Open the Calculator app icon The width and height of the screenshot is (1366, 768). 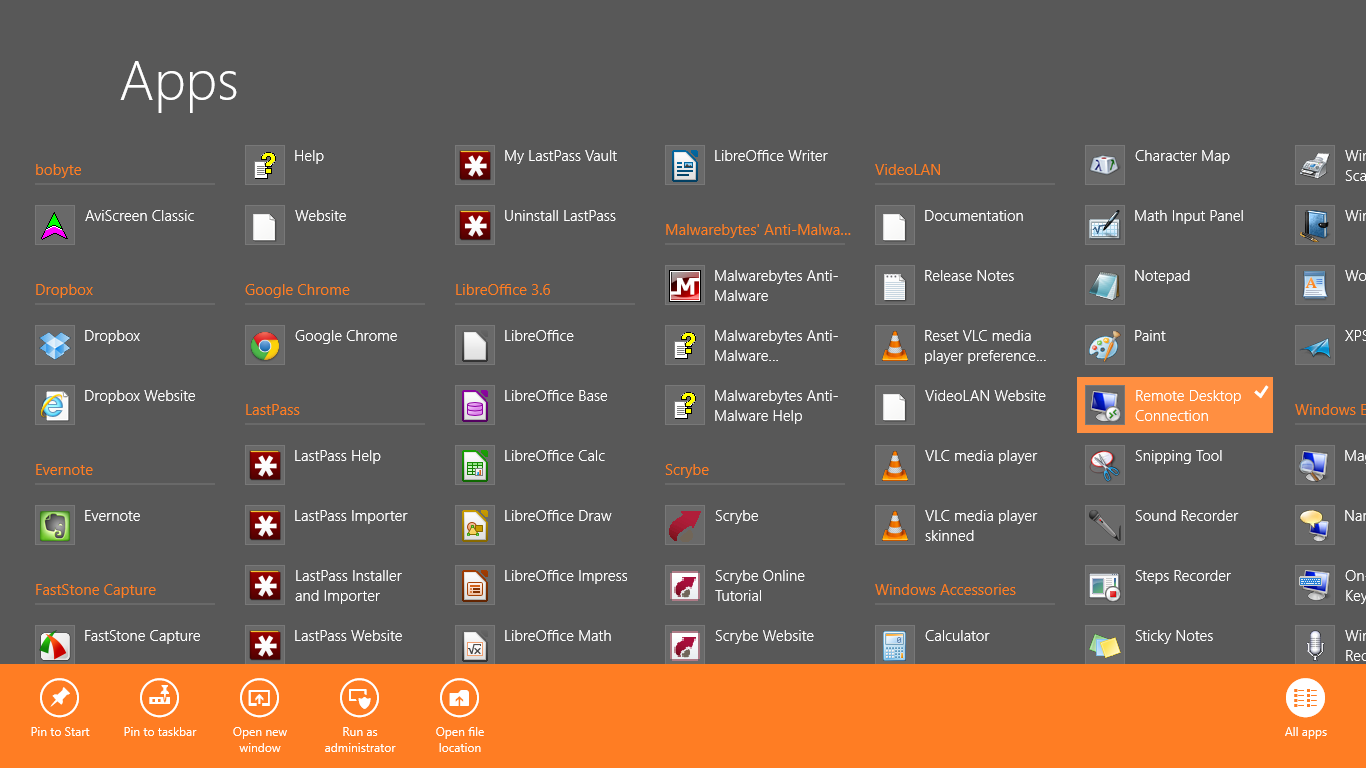895,646
